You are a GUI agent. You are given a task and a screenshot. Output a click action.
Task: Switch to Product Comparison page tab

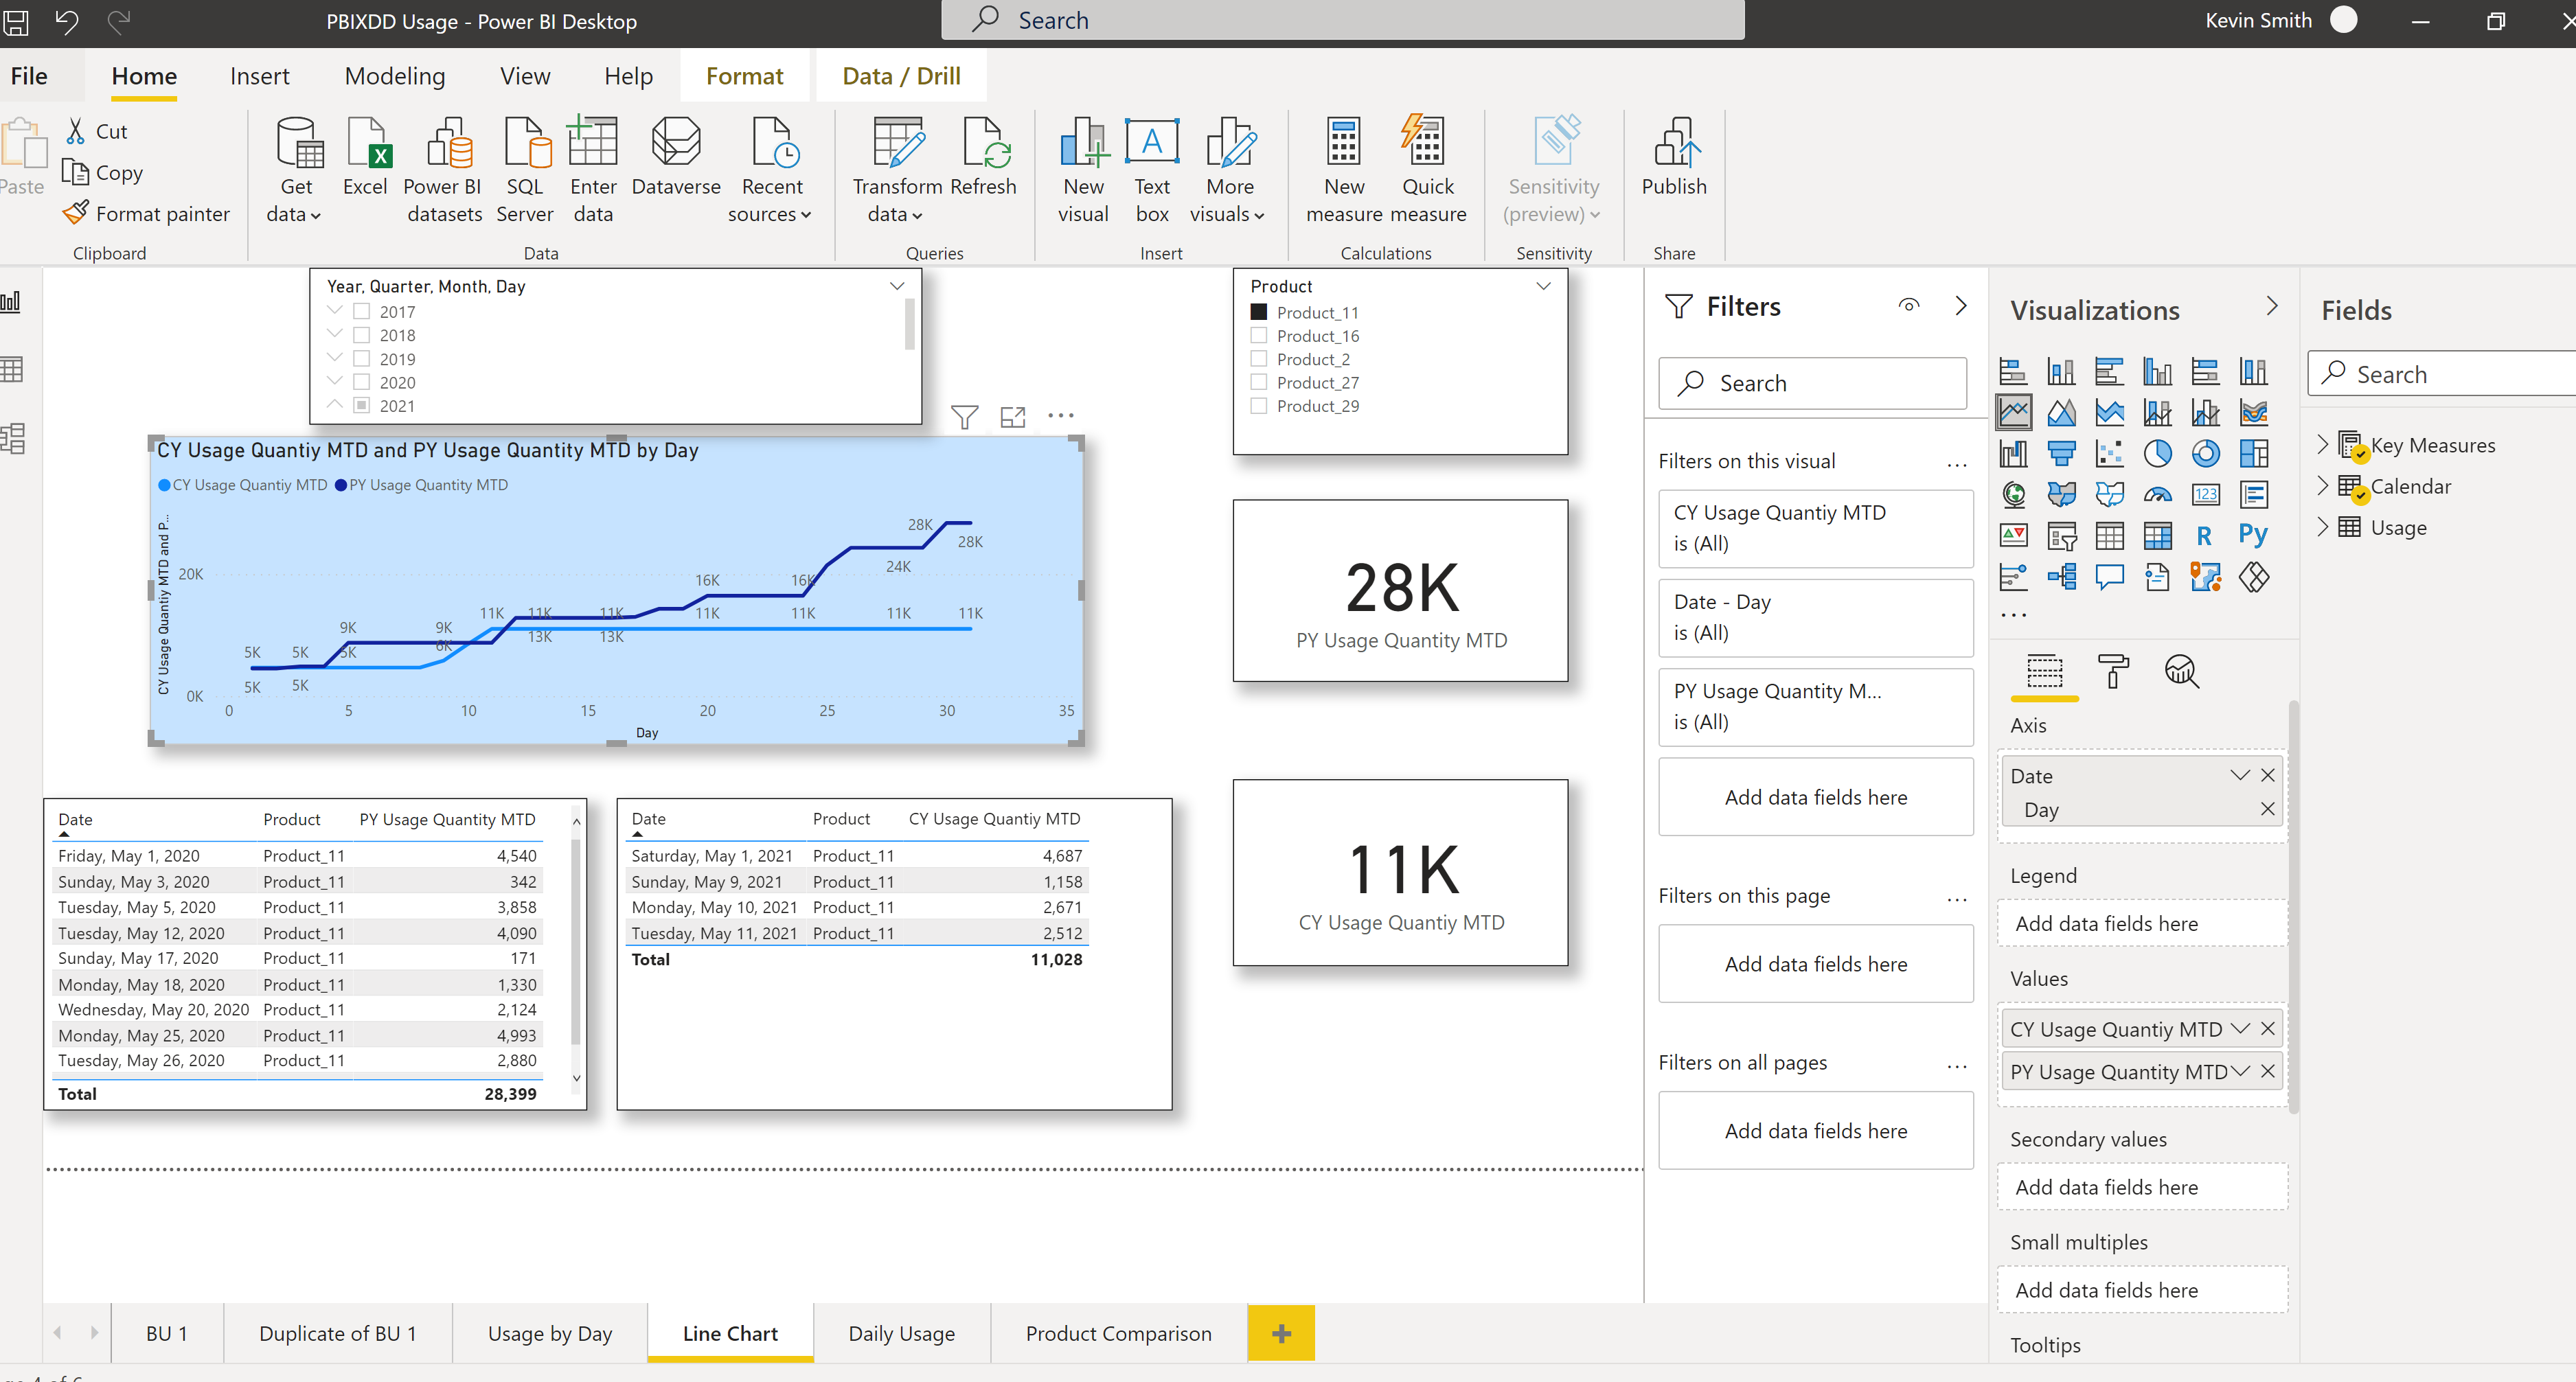pyautogui.click(x=1119, y=1333)
